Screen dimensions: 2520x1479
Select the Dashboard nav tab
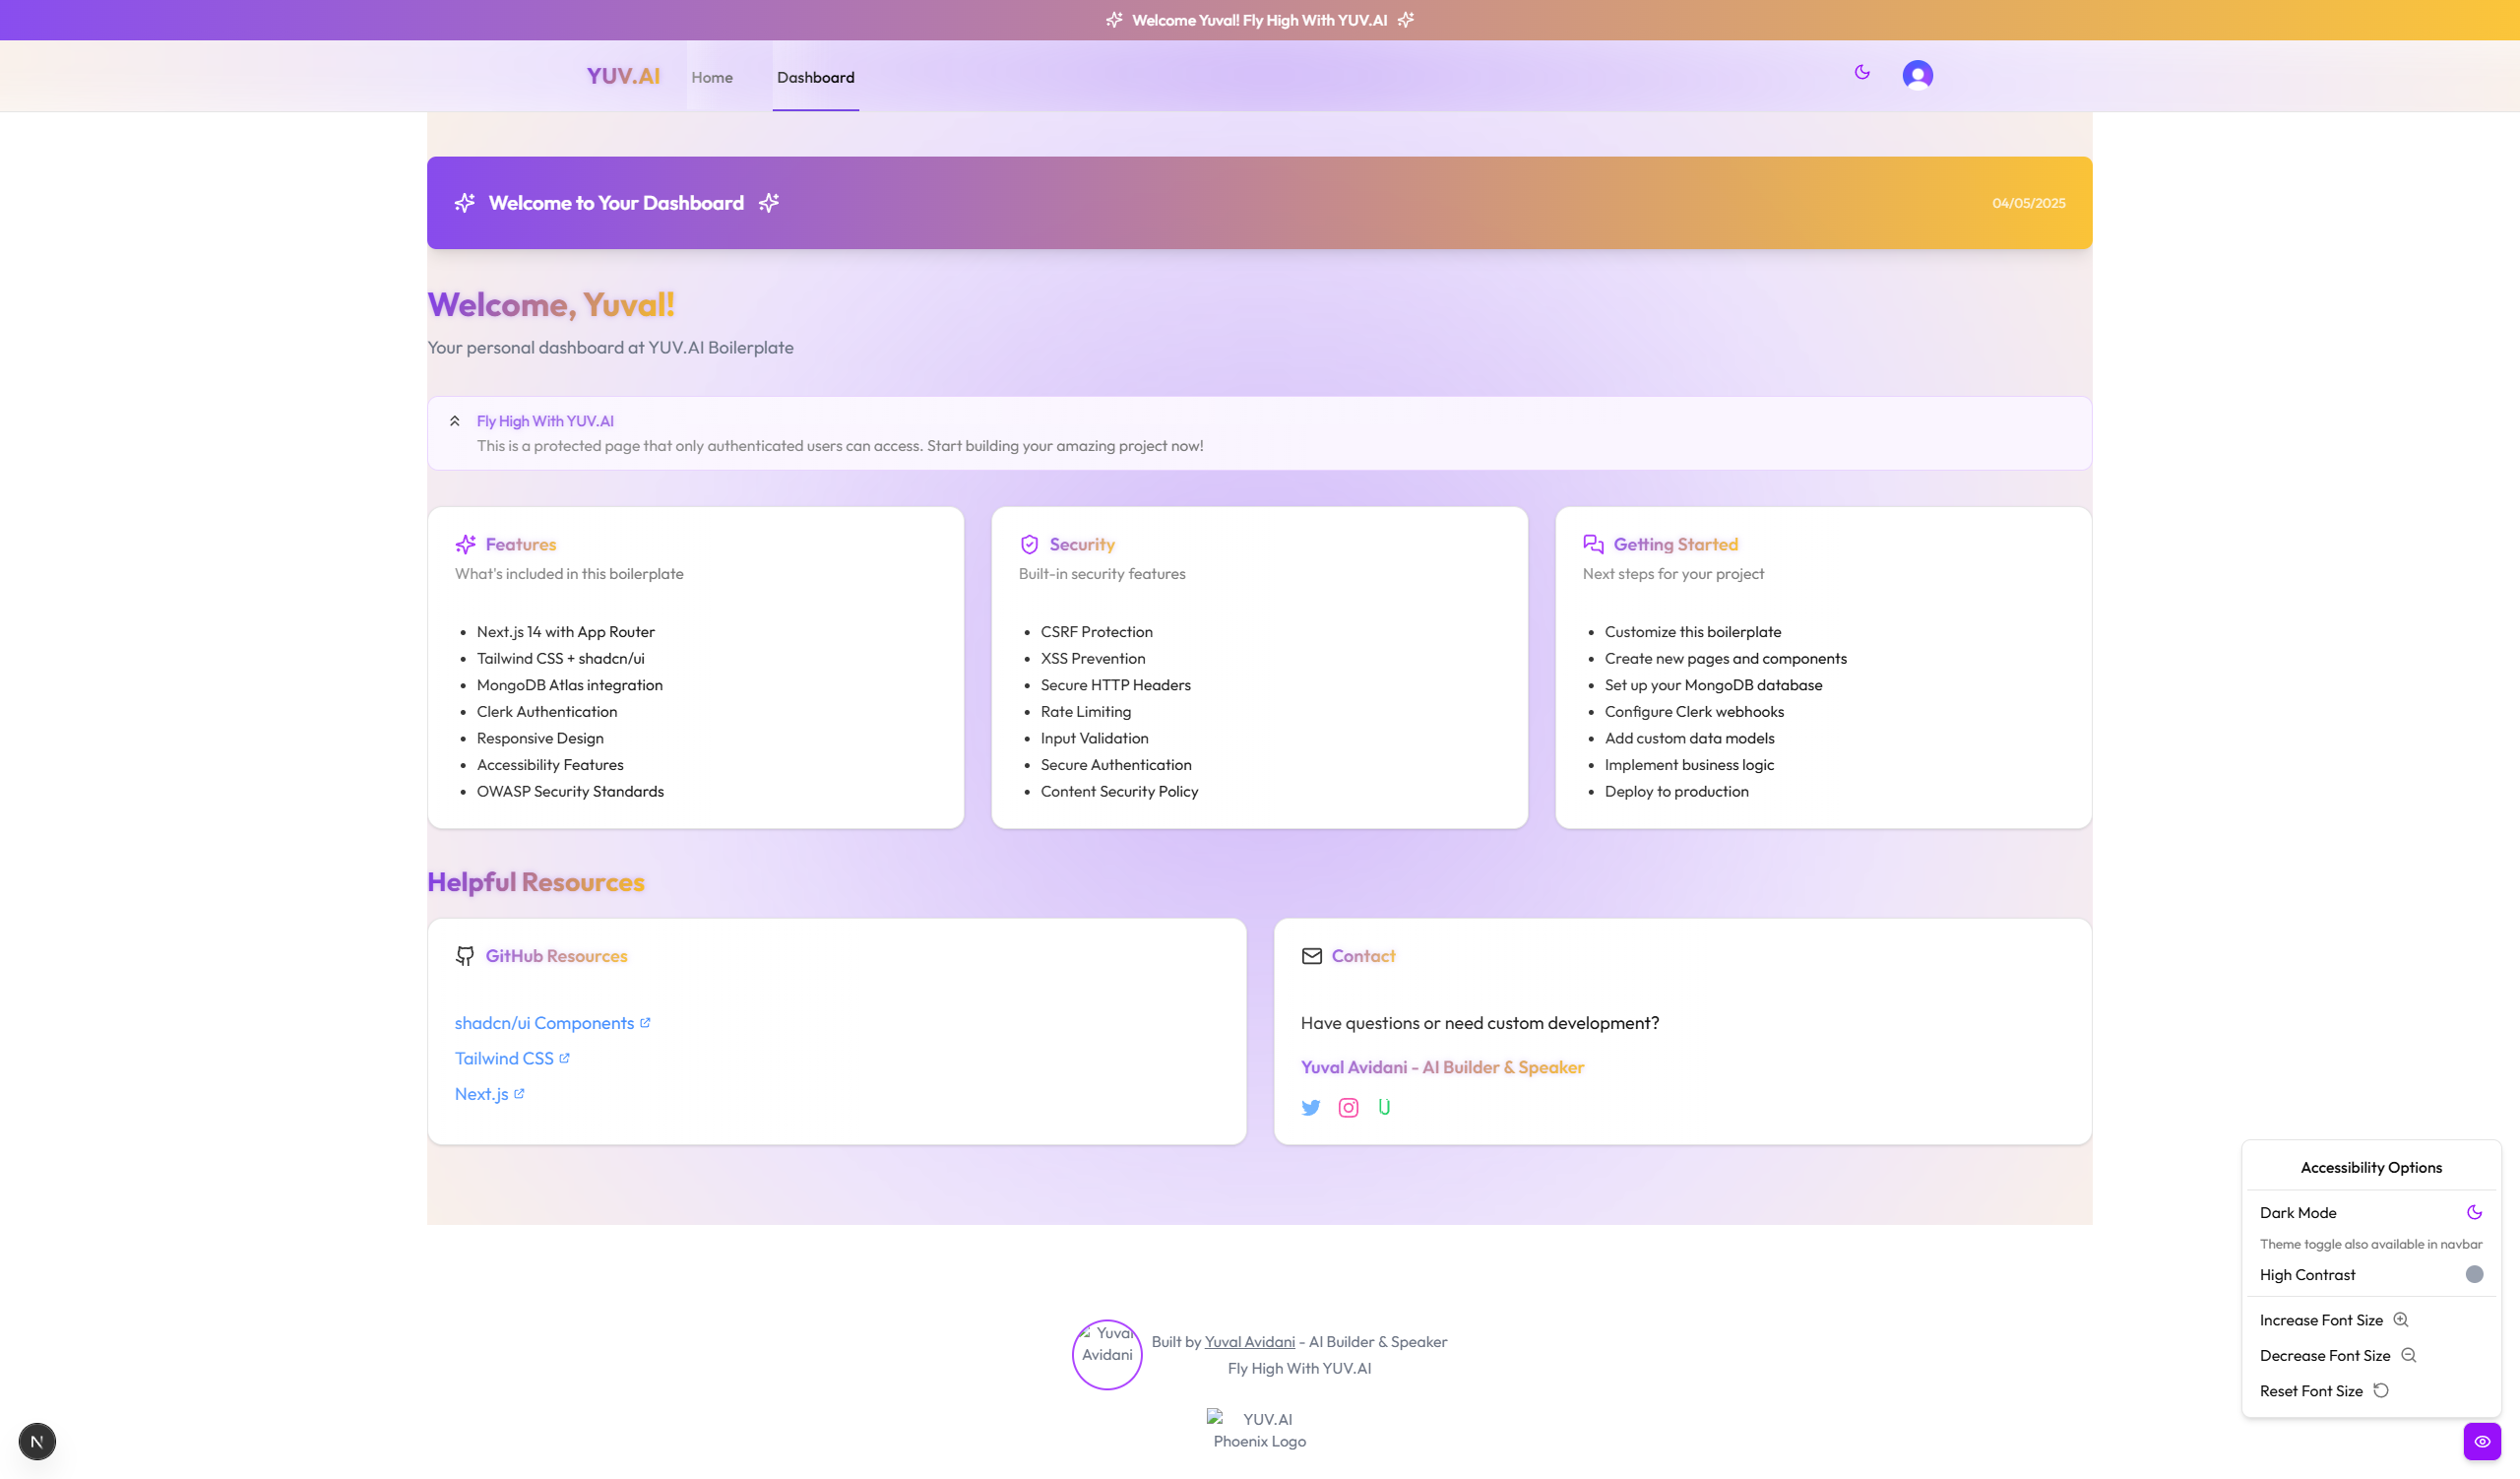(x=815, y=77)
